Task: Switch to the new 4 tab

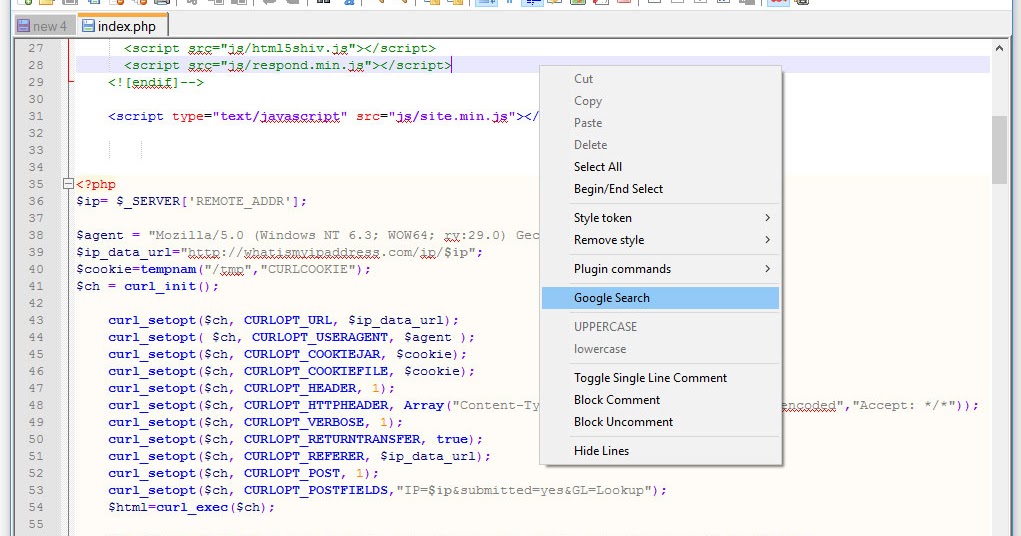Action: 42,26
